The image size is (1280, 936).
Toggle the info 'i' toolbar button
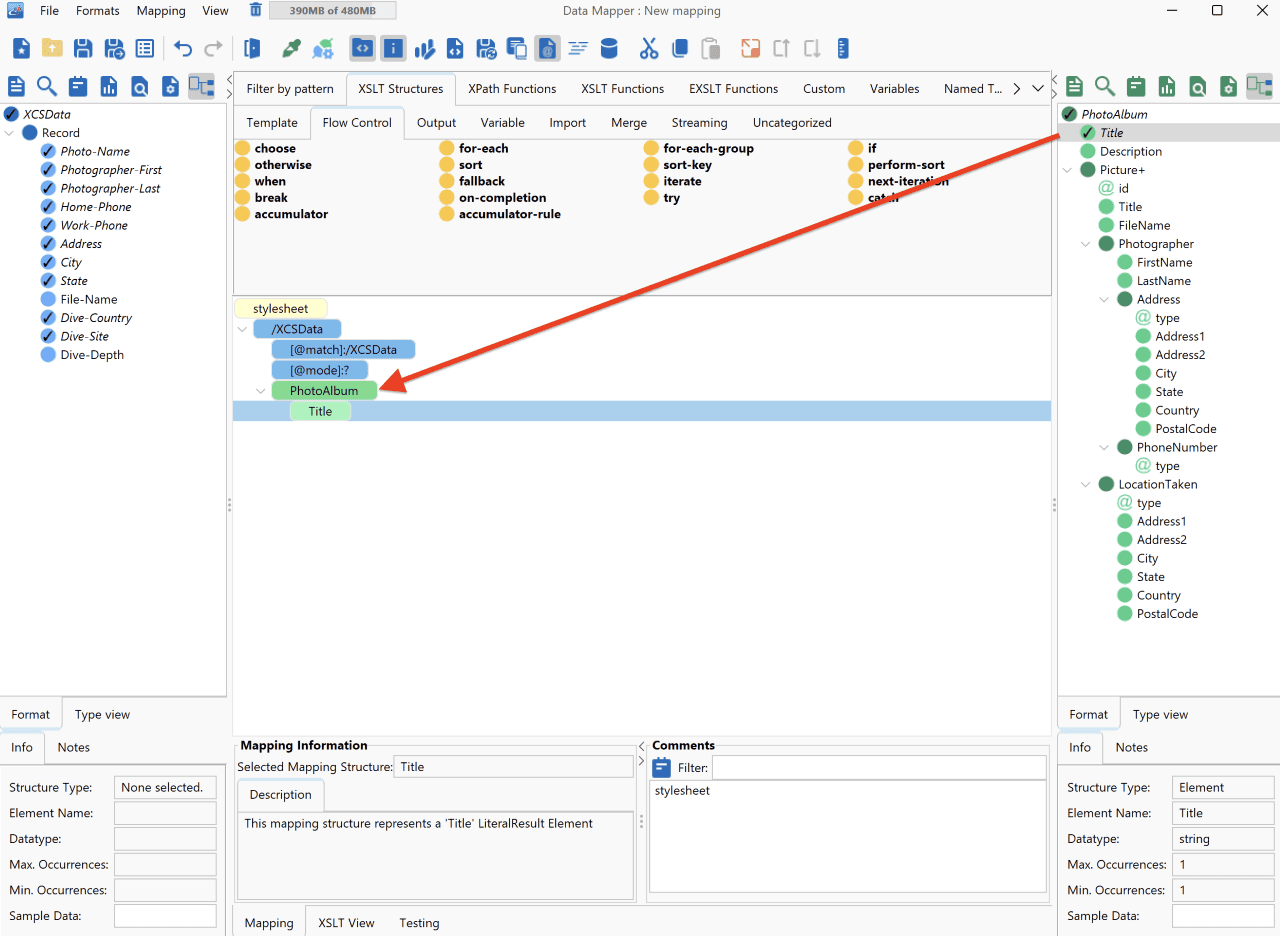point(393,48)
